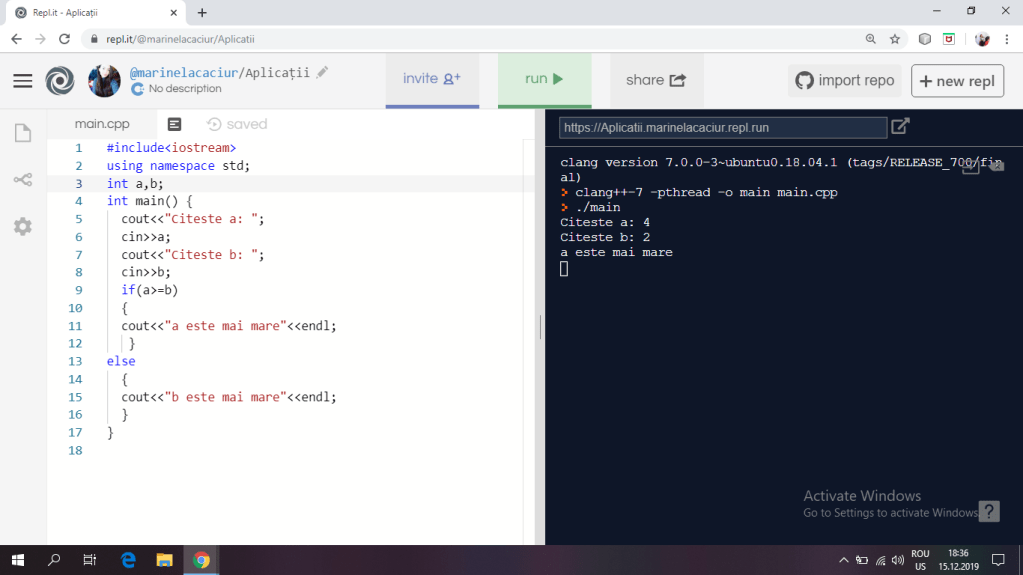
Task: Open repl output in new window
Action: pos(900,126)
